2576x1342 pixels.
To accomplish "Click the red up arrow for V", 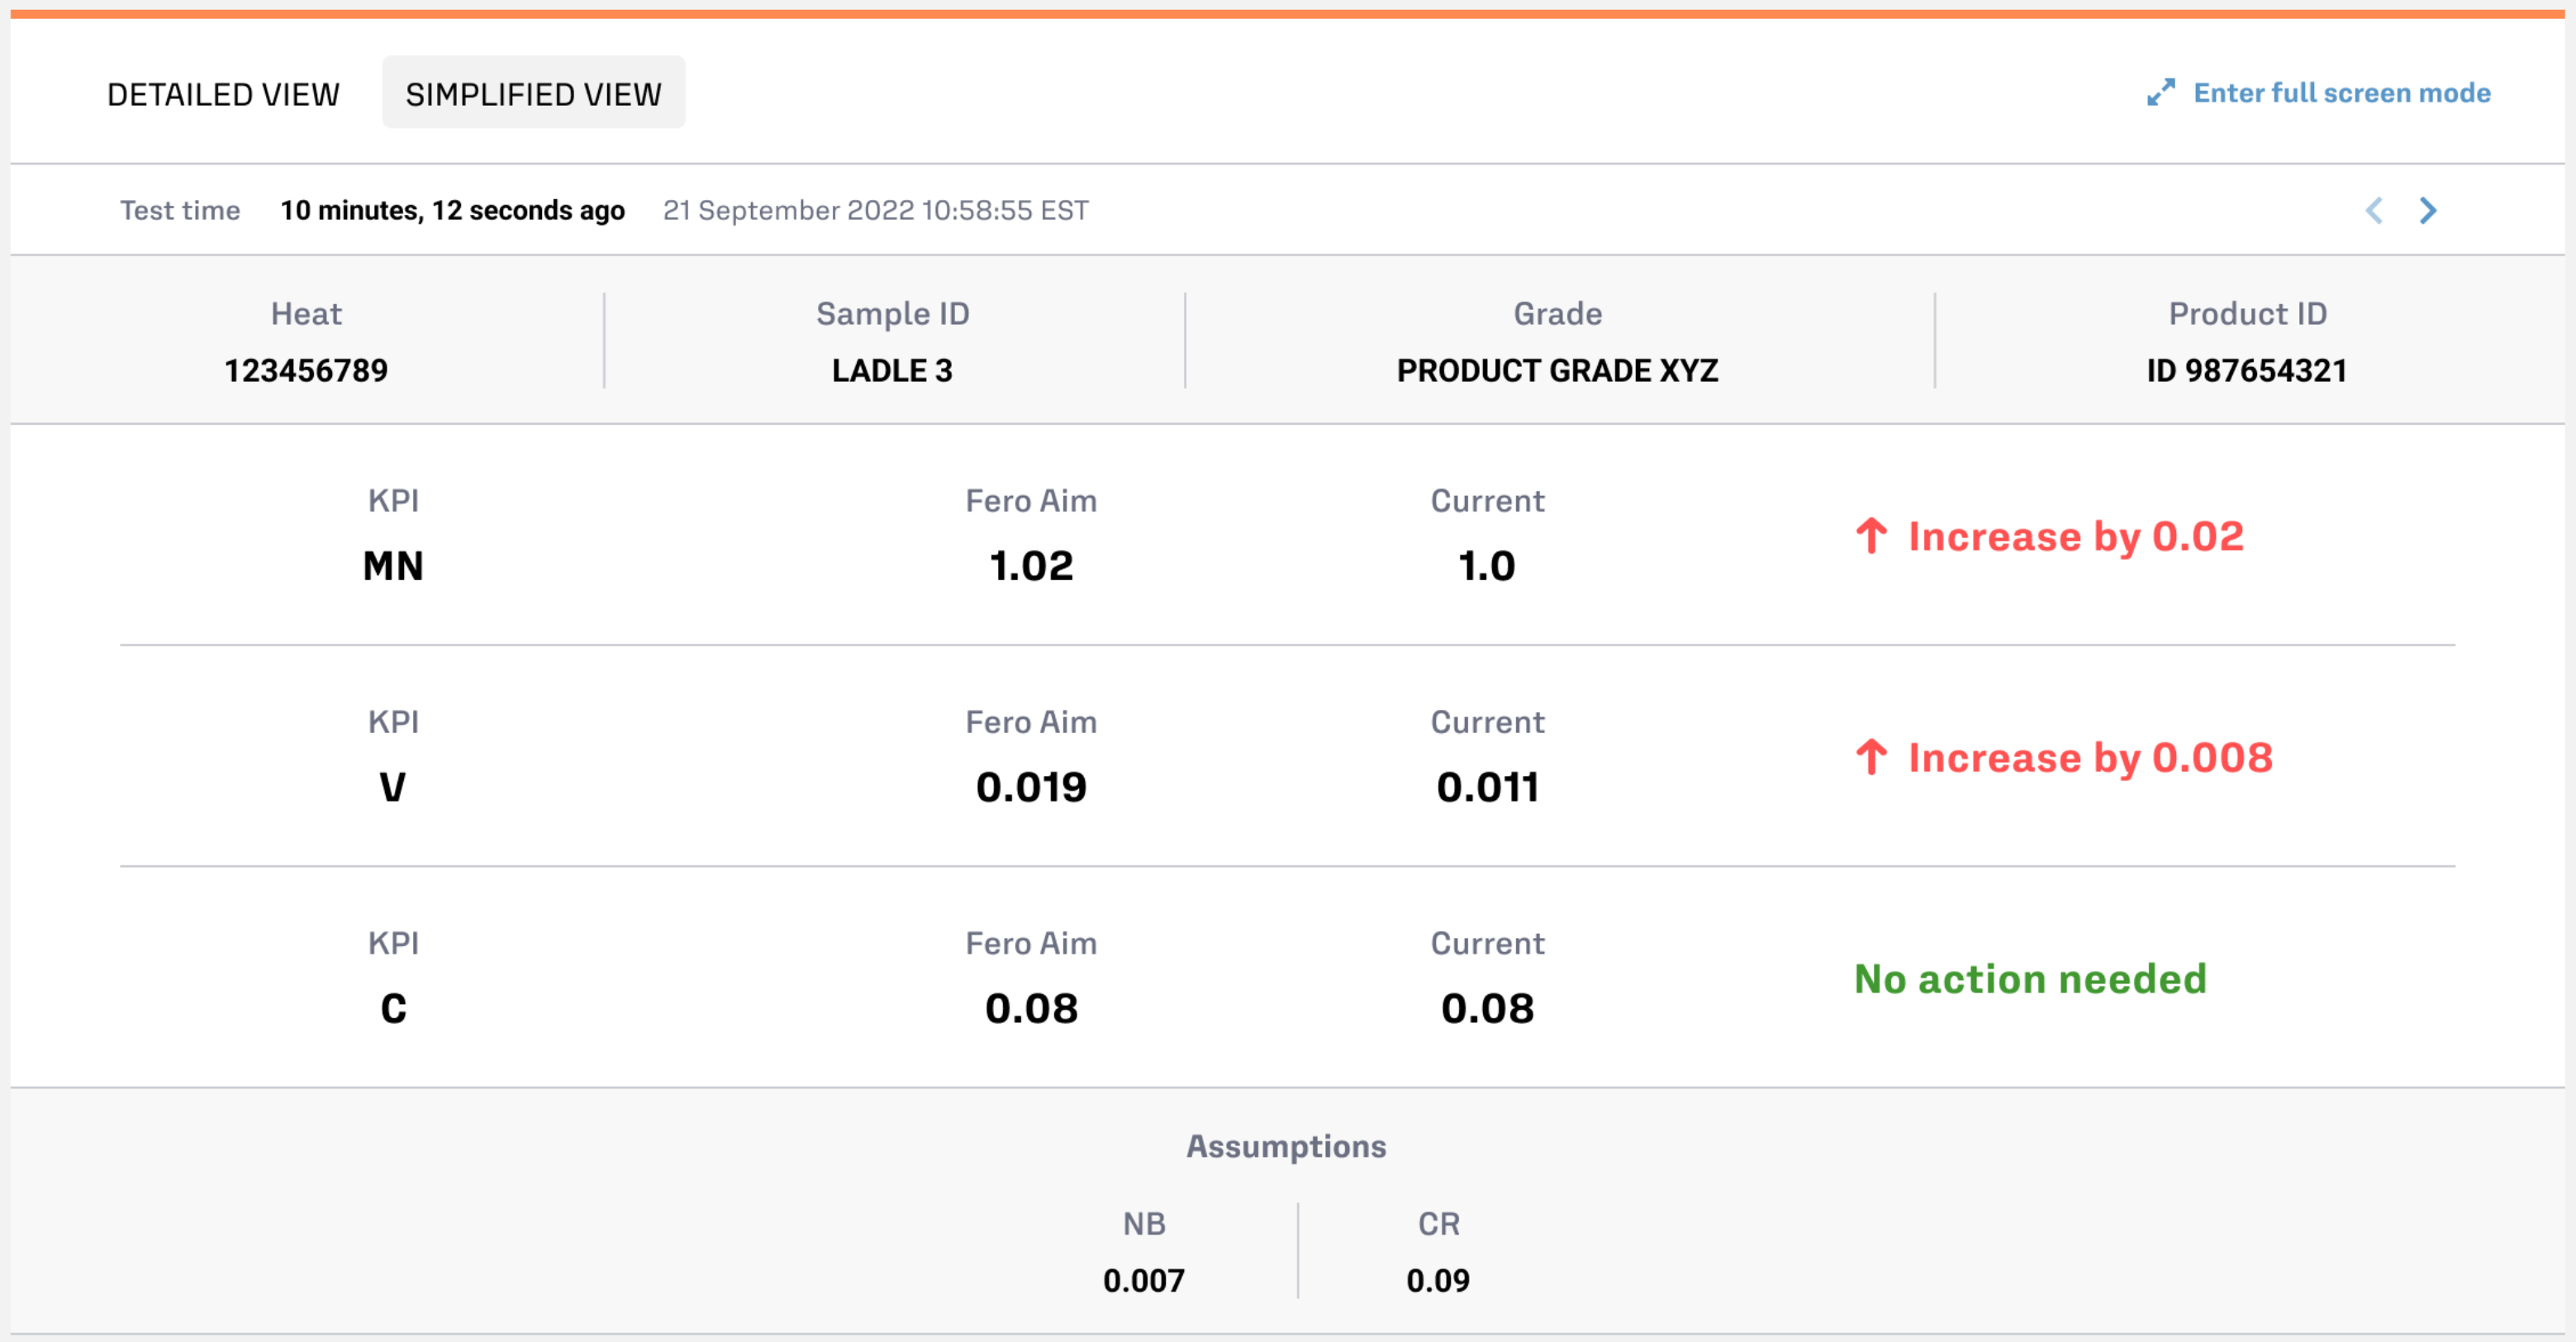I will (1871, 757).
